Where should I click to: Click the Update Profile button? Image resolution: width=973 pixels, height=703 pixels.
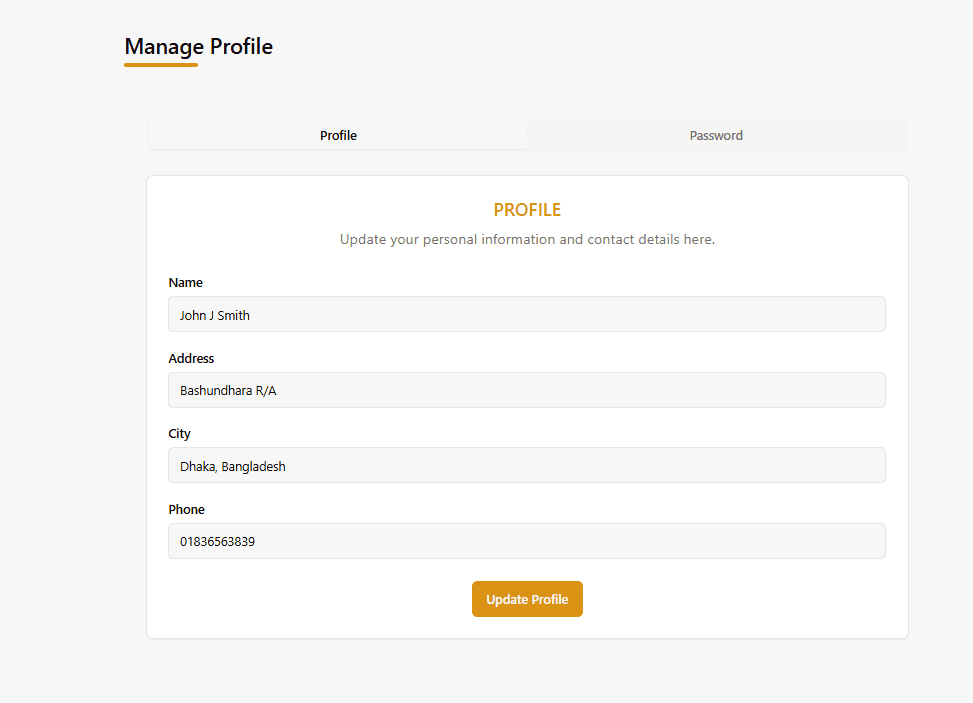click(x=527, y=599)
